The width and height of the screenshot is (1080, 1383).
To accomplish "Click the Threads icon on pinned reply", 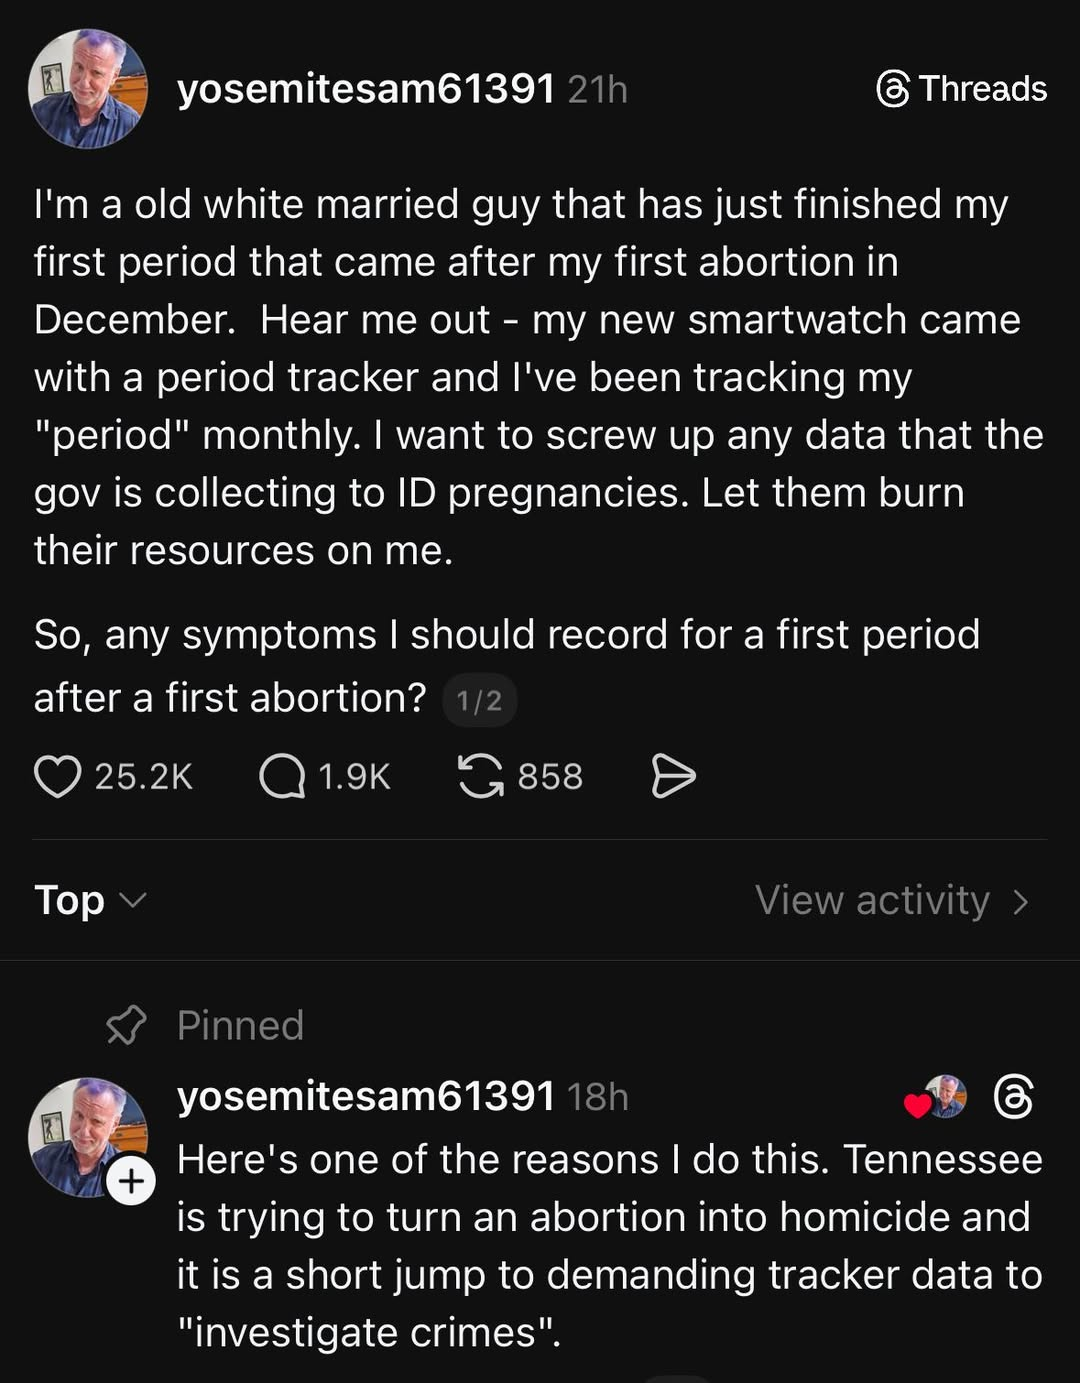I will [x=1013, y=1097].
